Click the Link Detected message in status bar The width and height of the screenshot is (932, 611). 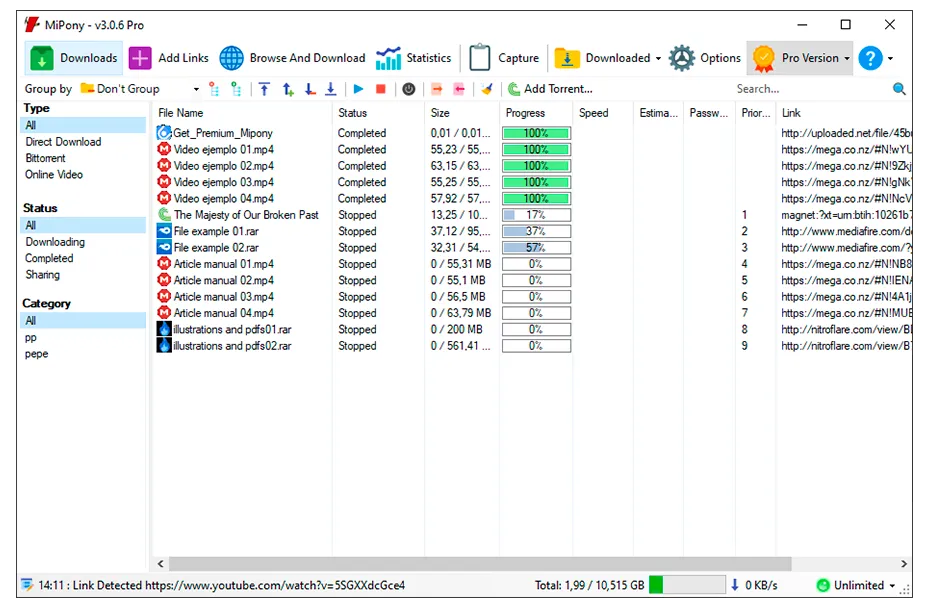[x=221, y=585]
